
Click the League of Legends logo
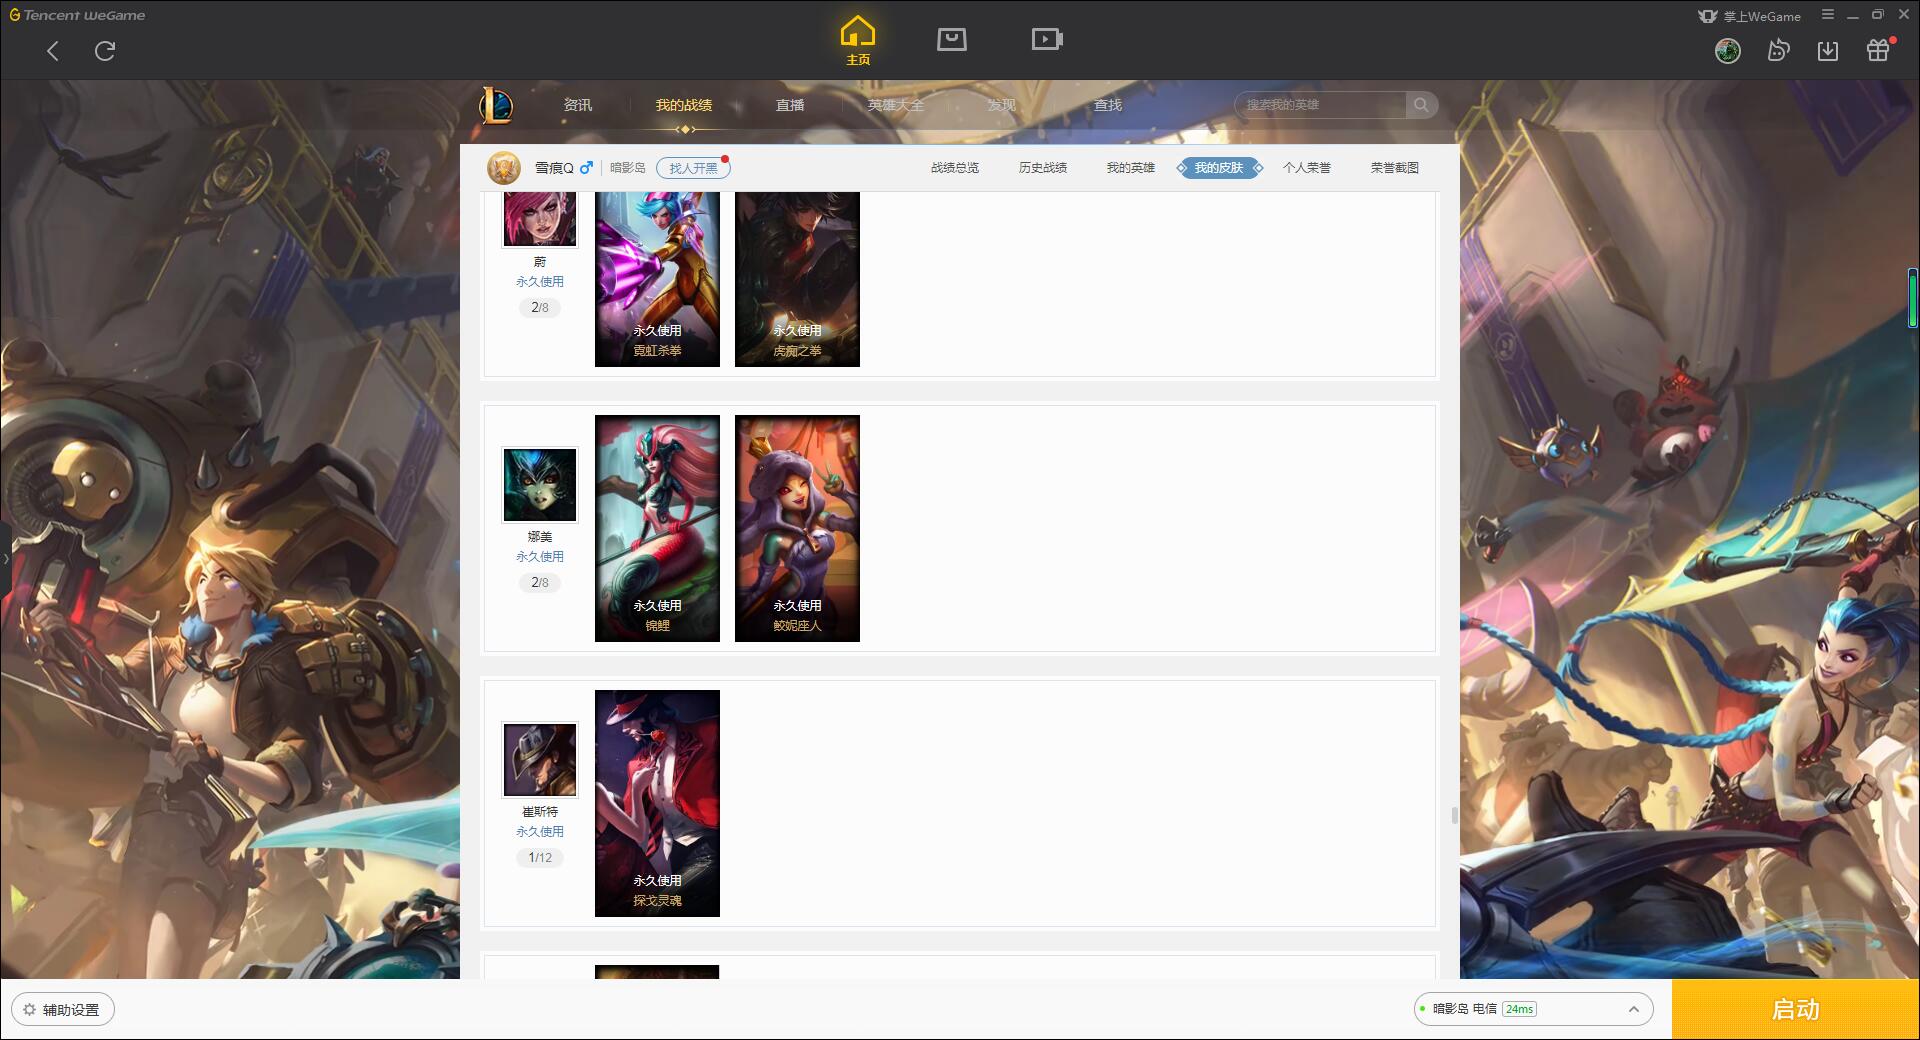coord(496,105)
